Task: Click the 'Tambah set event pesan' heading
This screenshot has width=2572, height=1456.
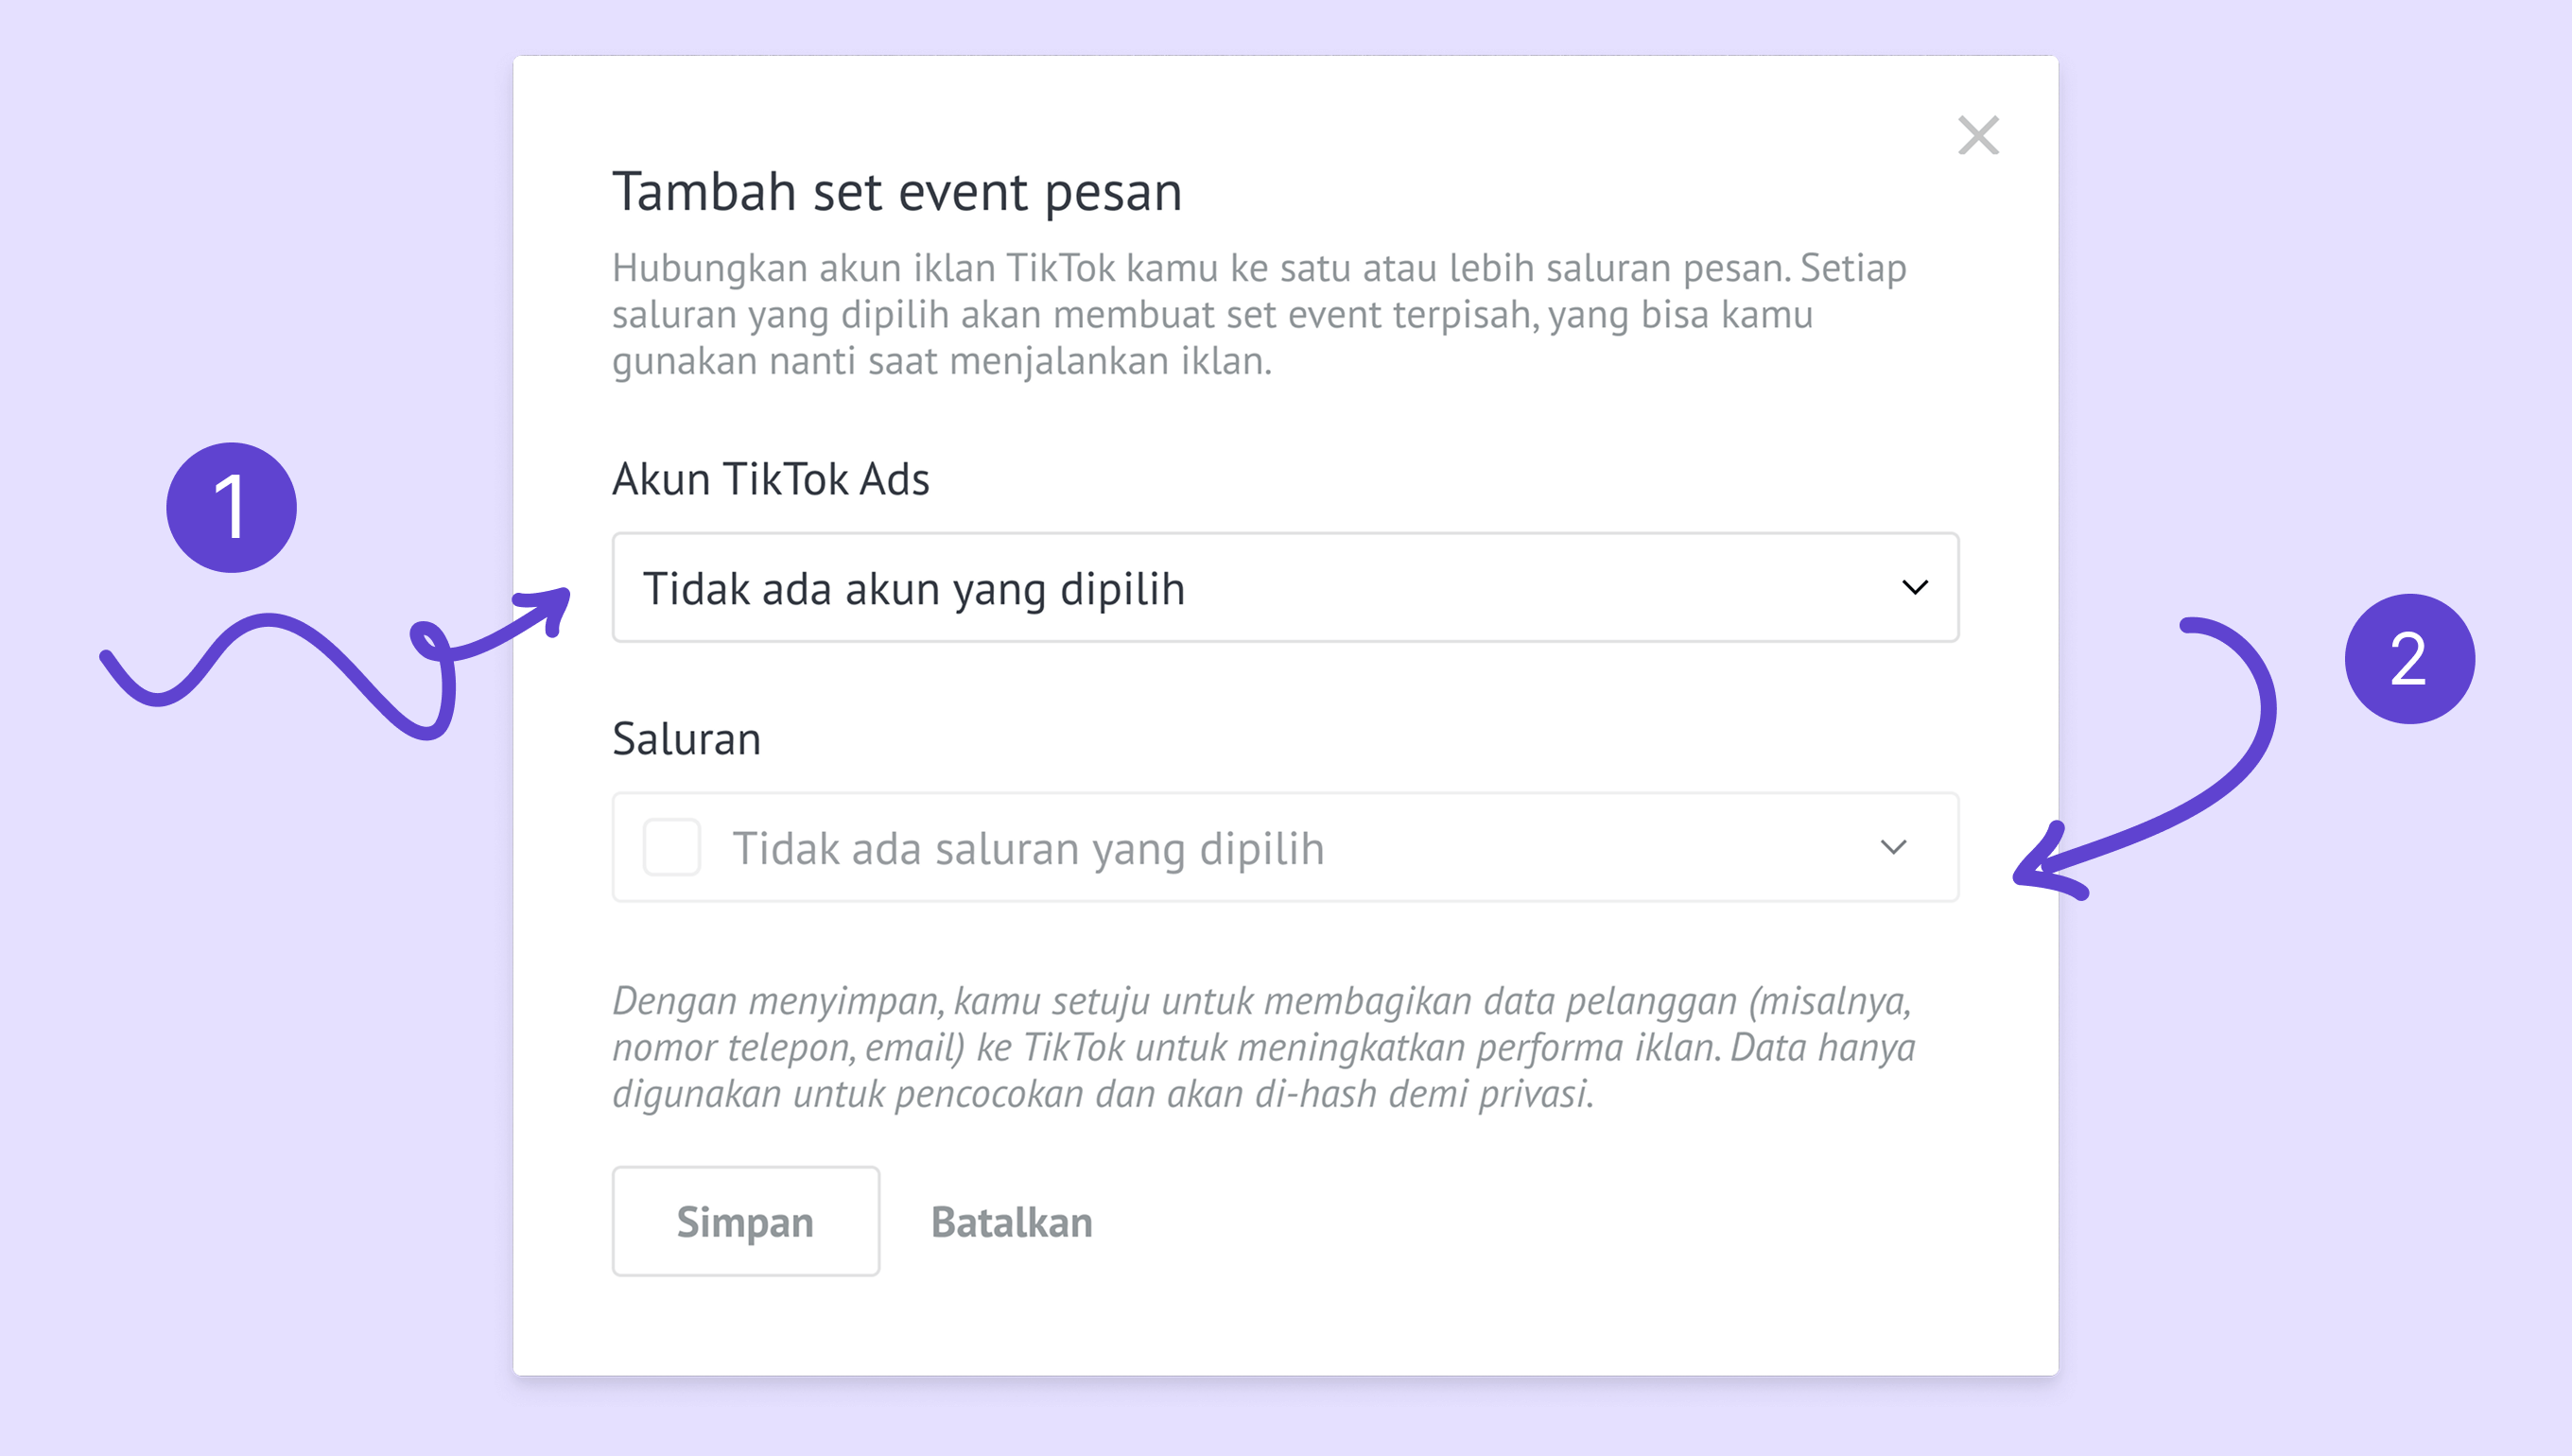Action: 897,192
